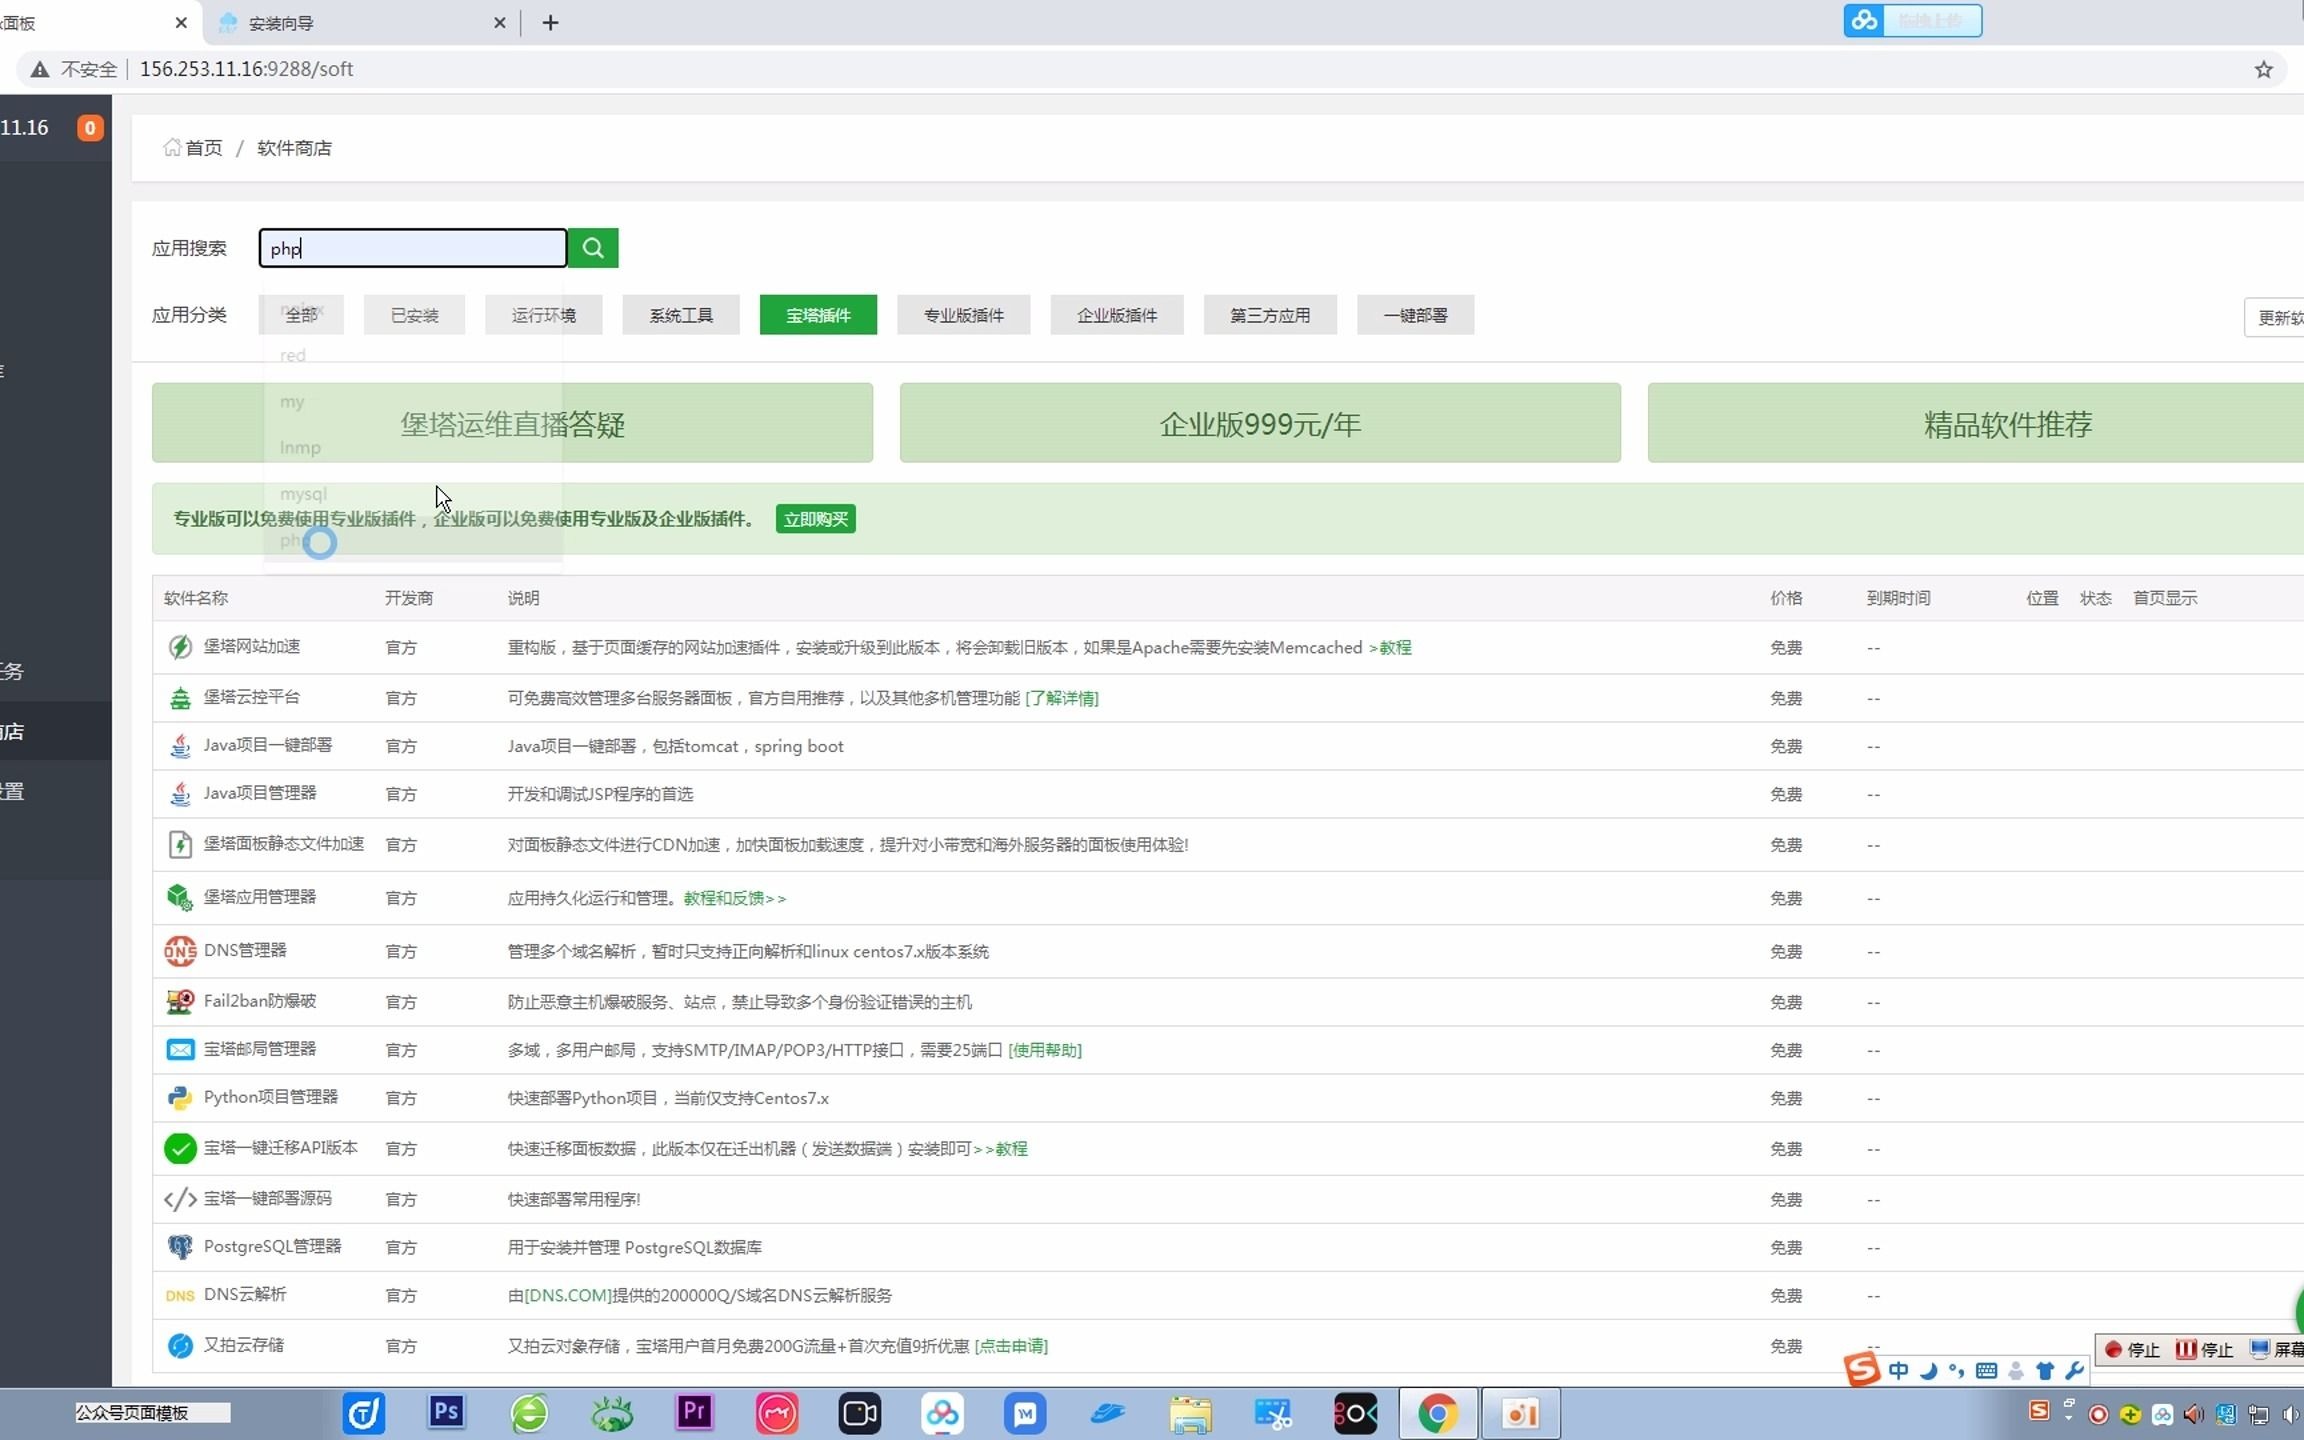Select the 企业版插件 category filter
Viewport: 2304px width, 1440px height.
[x=1117, y=315]
